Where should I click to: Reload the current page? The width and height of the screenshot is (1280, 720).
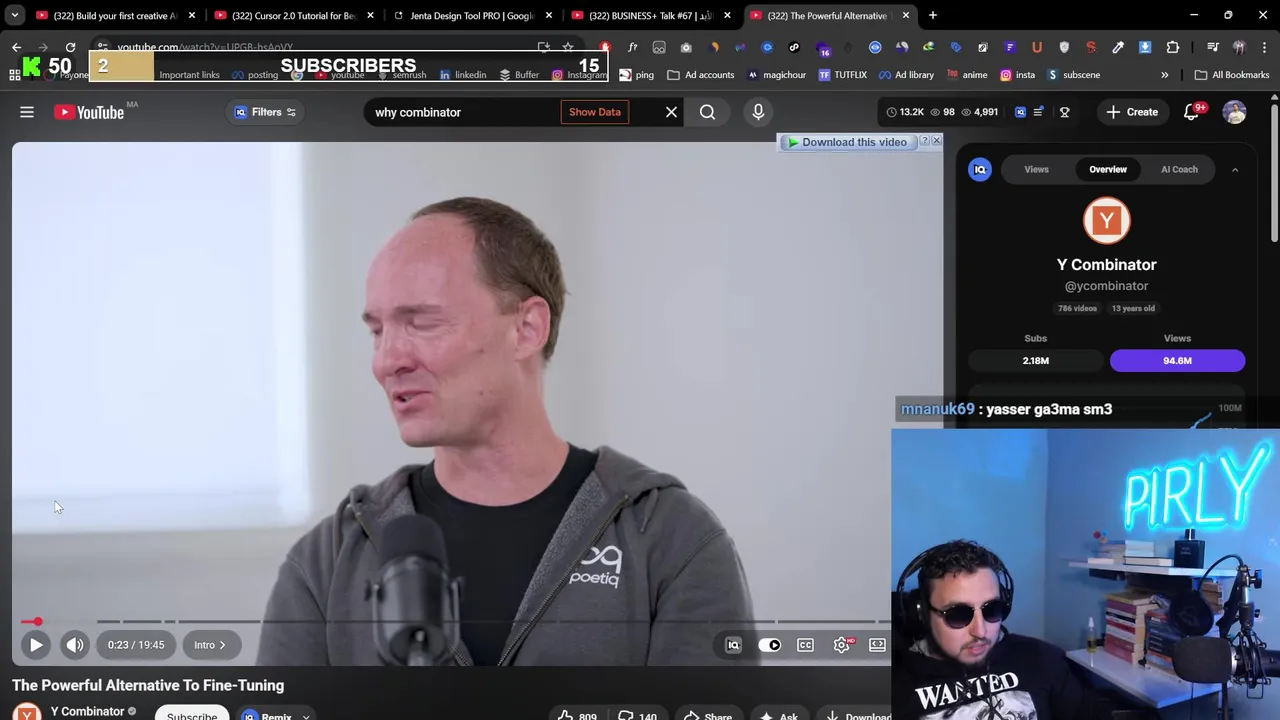click(x=70, y=47)
